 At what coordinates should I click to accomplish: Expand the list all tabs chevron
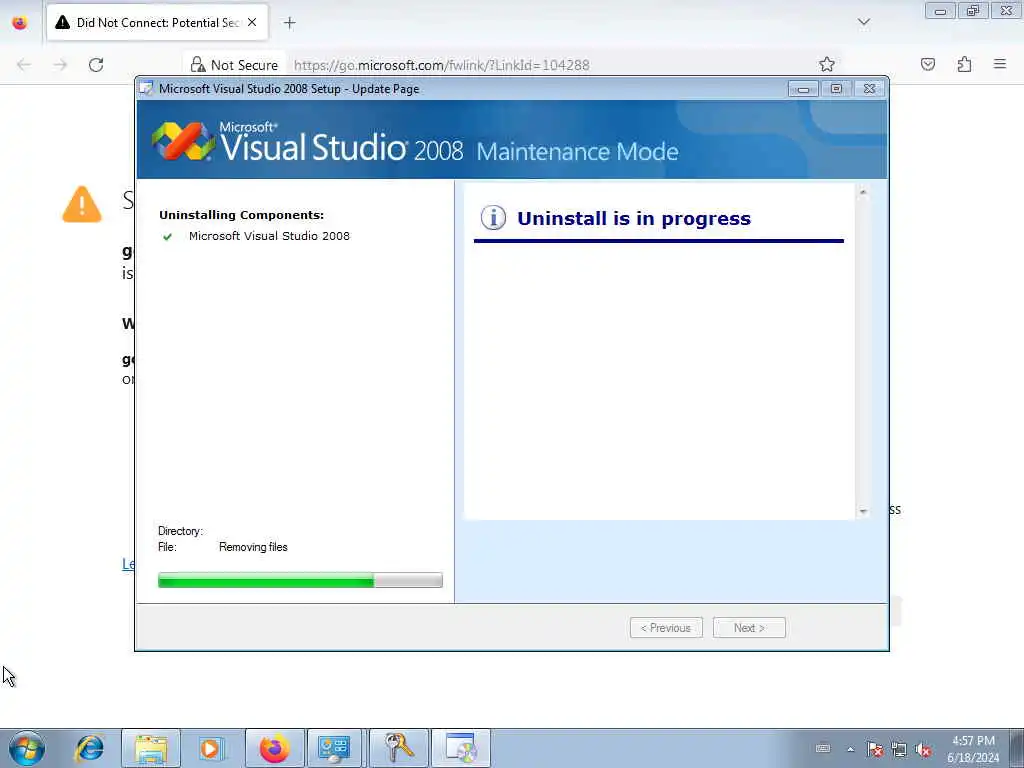coord(863,22)
